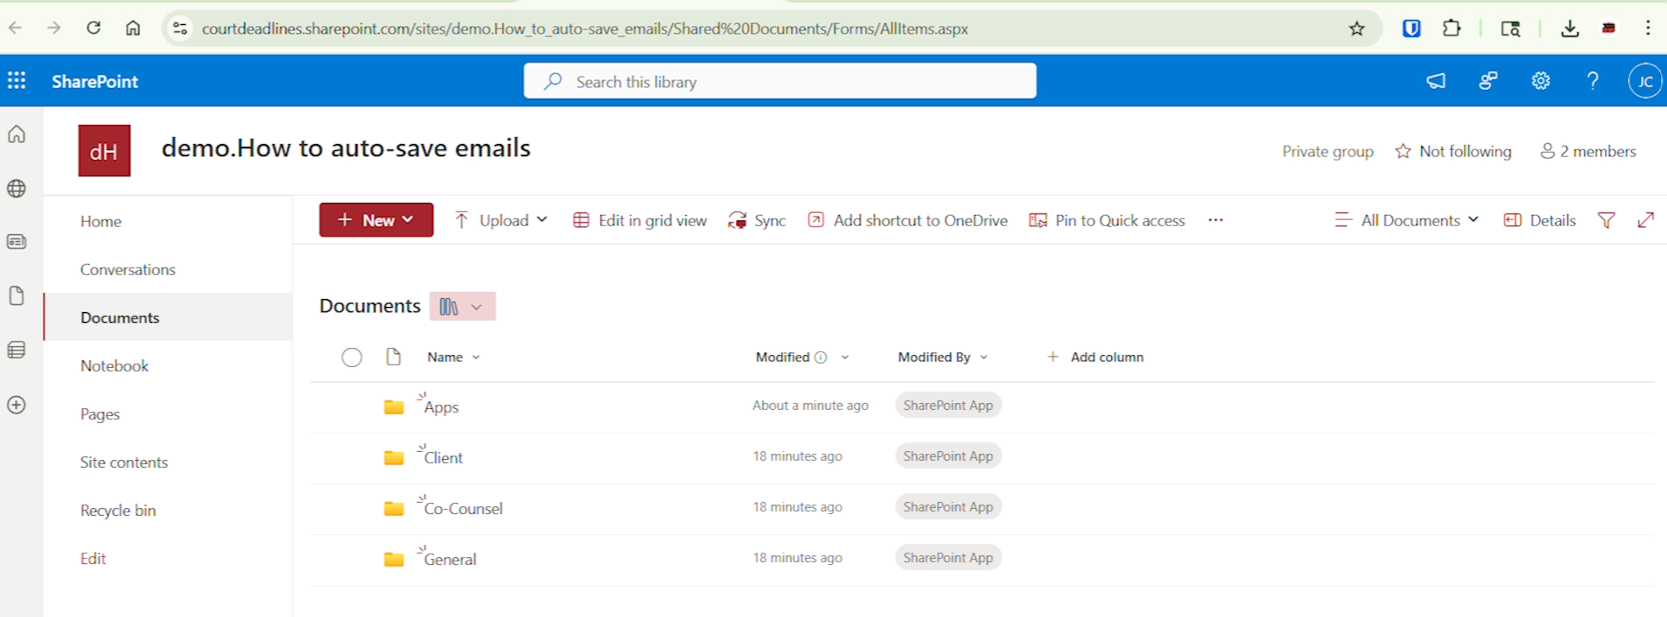Open Conversations in site navigation

(x=128, y=269)
